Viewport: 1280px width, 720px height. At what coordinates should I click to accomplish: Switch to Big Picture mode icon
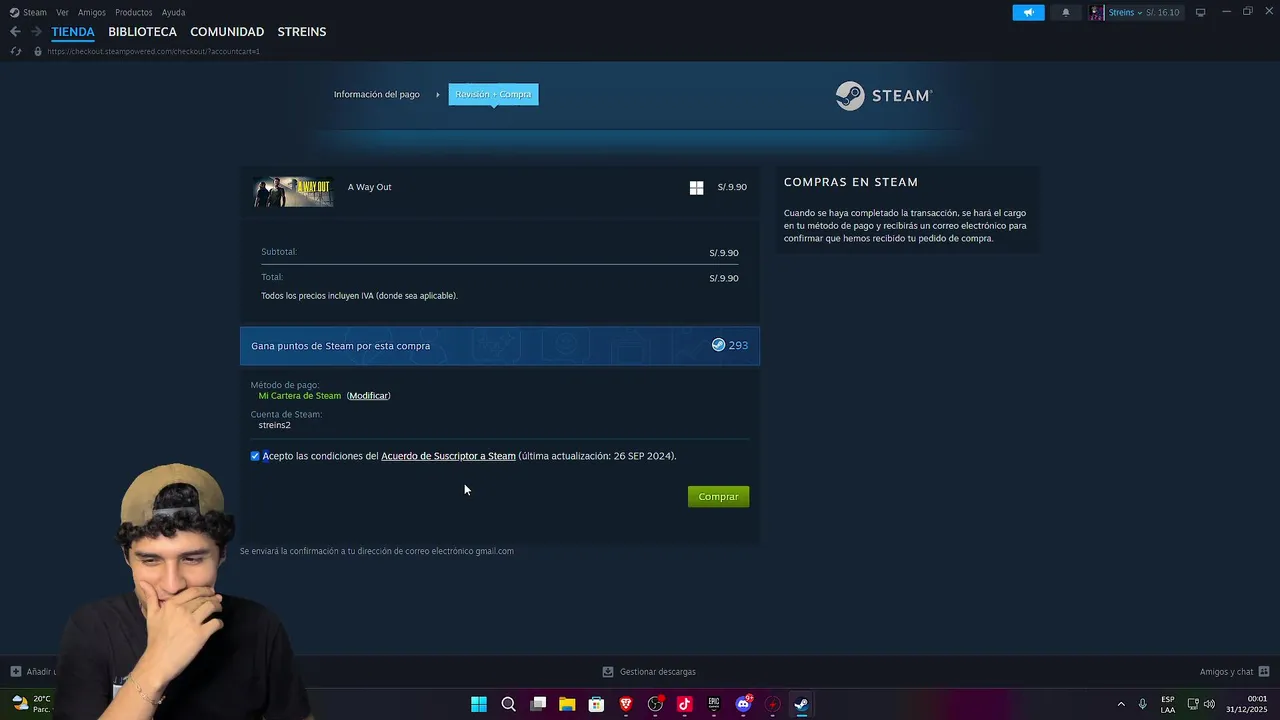[1200, 12]
